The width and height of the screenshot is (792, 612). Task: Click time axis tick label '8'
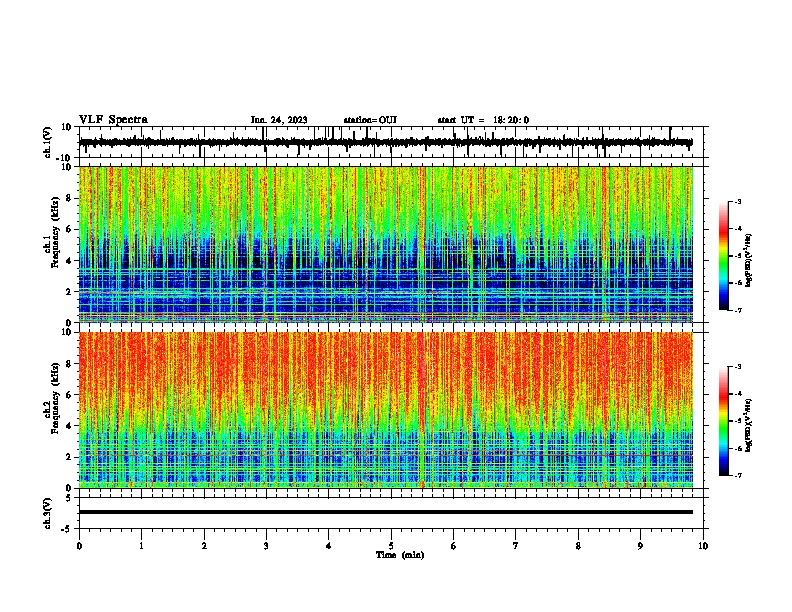[x=578, y=546]
